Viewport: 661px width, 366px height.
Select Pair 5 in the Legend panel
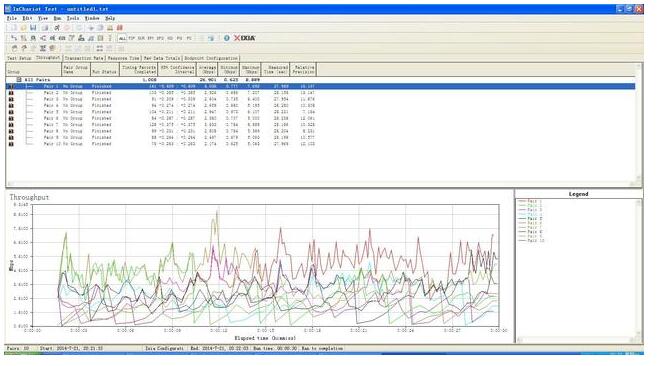tap(530, 219)
